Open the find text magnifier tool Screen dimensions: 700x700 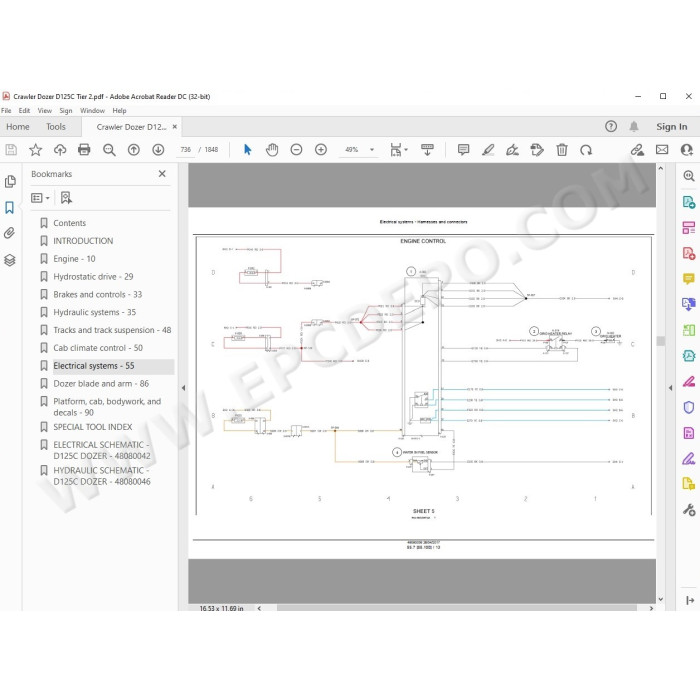tap(109, 150)
